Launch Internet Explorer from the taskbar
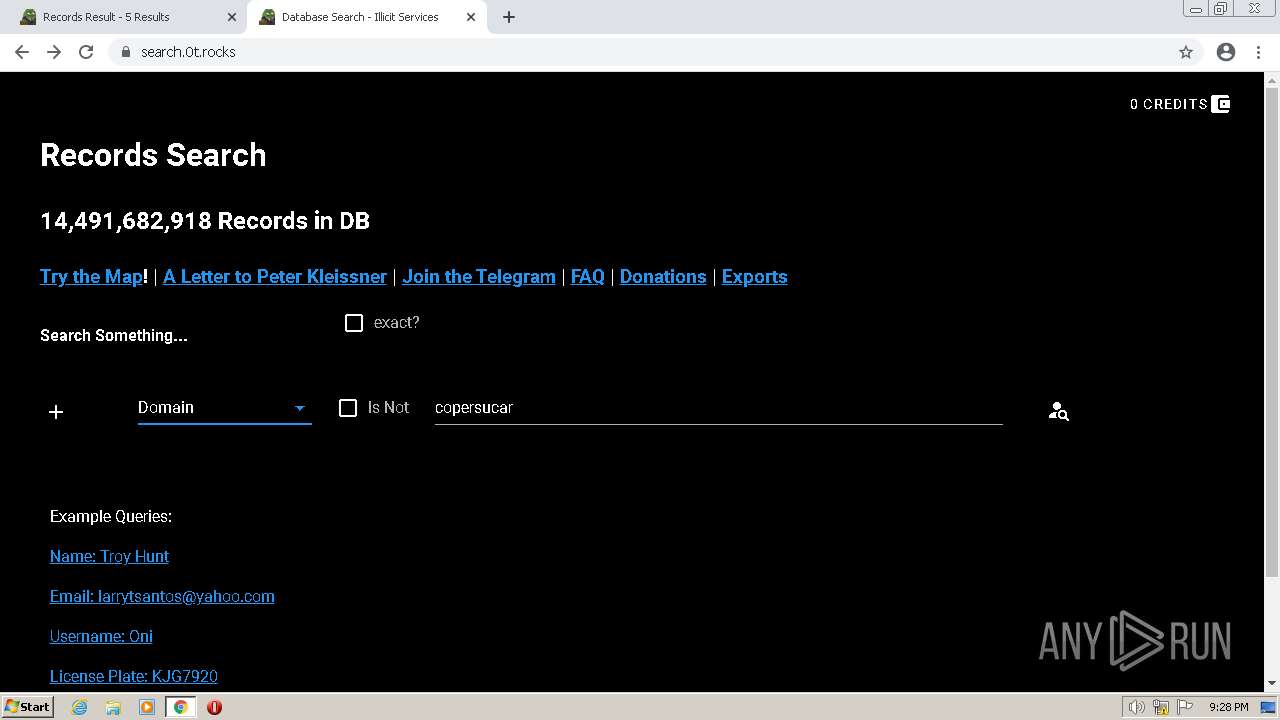 click(x=80, y=707)
